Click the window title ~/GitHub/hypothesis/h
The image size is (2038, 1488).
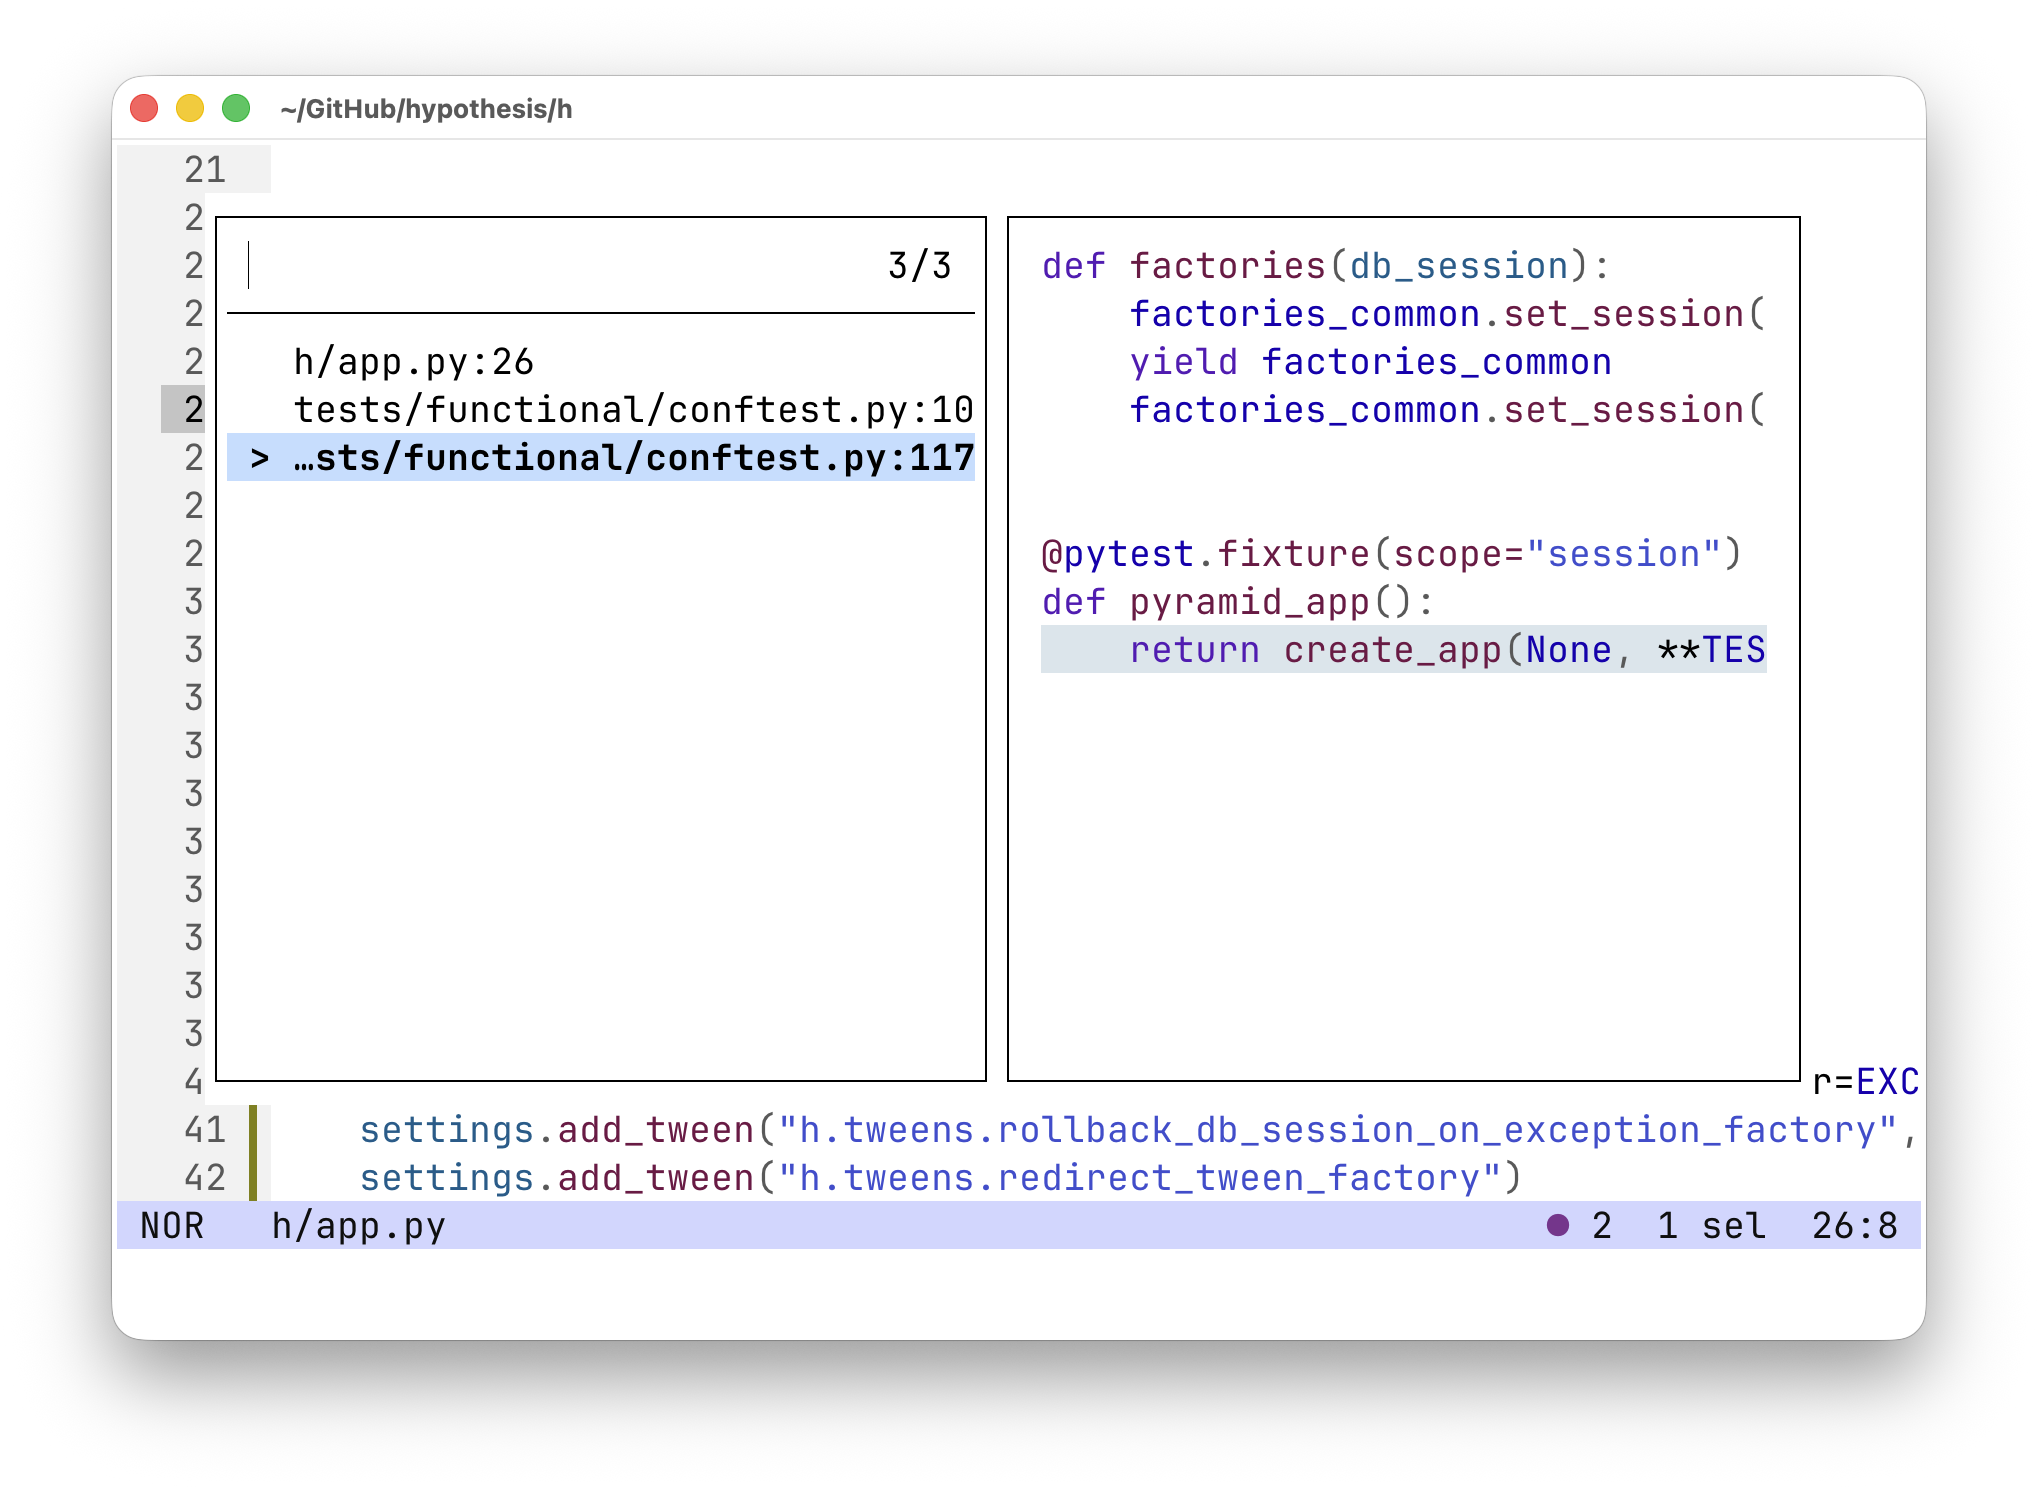click(x=425, y=110)
